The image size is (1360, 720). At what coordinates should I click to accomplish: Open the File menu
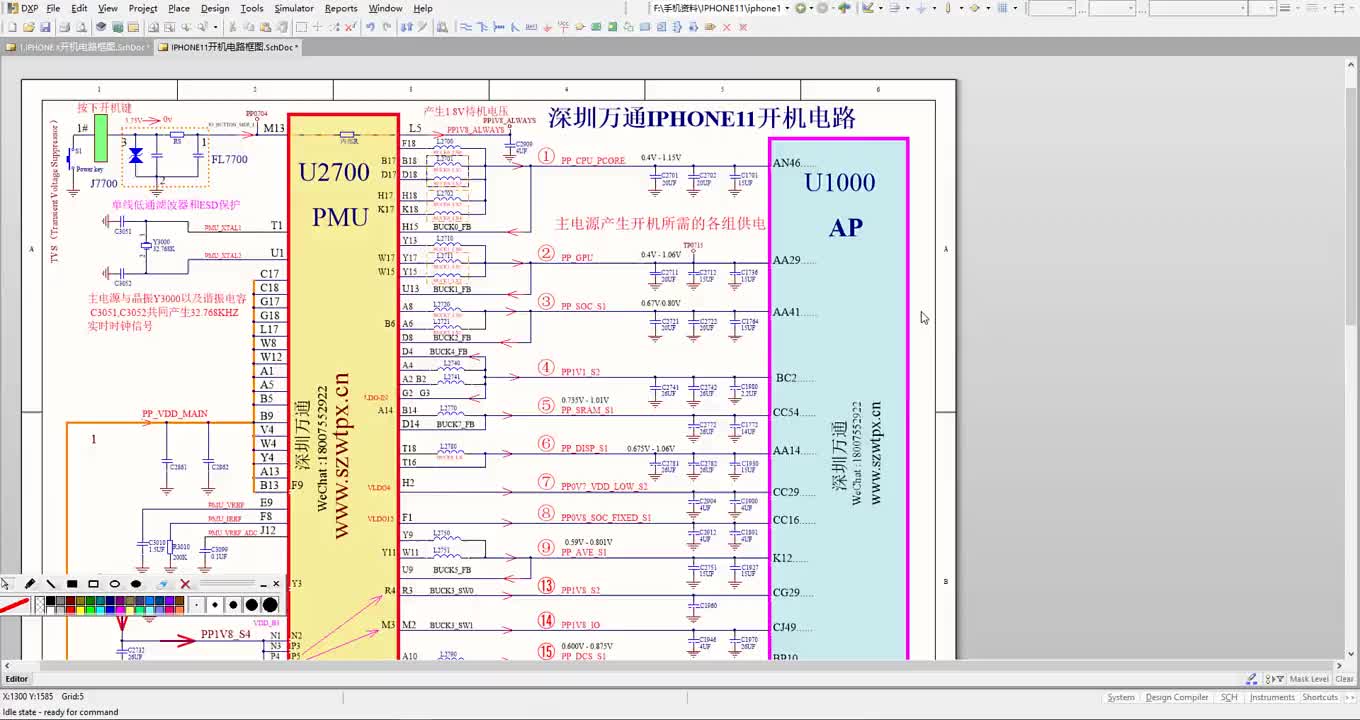[x=53, y=8]
